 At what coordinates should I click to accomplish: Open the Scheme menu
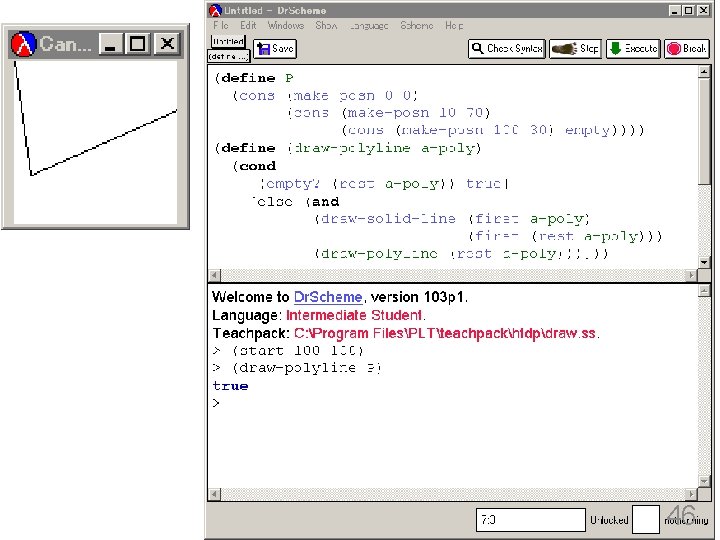coord(416,25)
